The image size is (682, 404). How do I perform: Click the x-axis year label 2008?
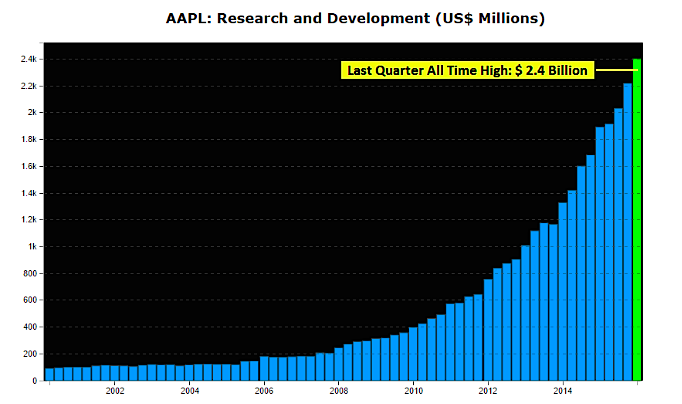[x=339, y=391]
